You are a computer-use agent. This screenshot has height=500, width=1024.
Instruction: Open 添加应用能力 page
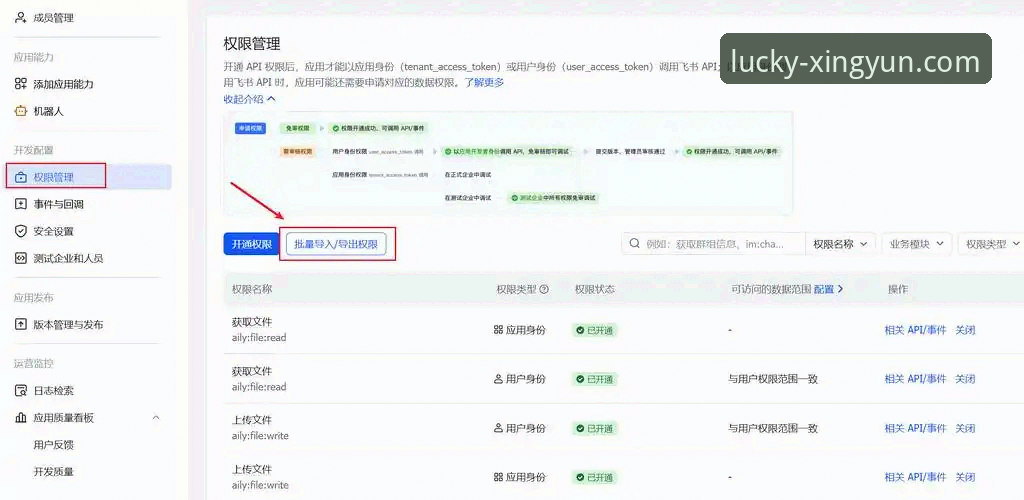(63, 84)
